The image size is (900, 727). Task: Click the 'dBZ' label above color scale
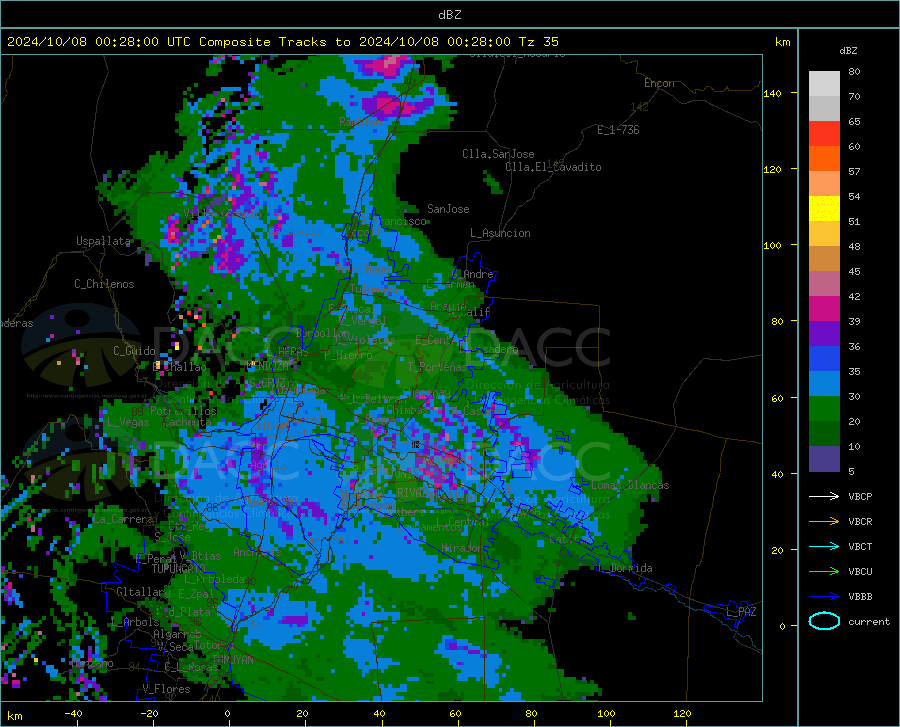[x=848, y=50]
